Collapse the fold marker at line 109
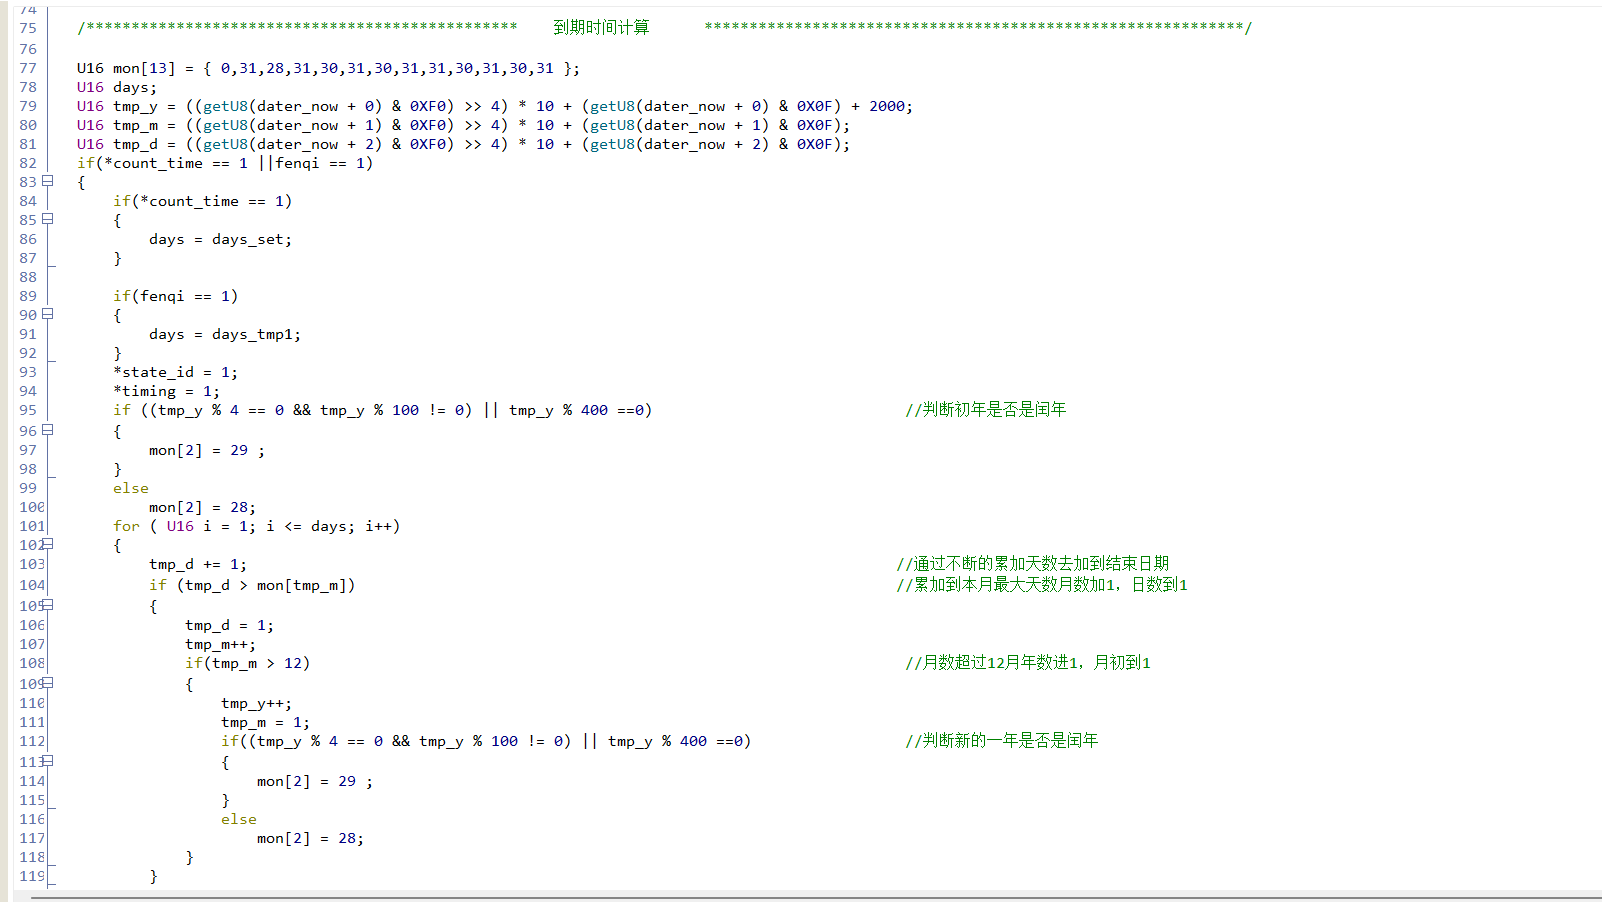Viewport: 1602px width, 902px height. (47, 683)
